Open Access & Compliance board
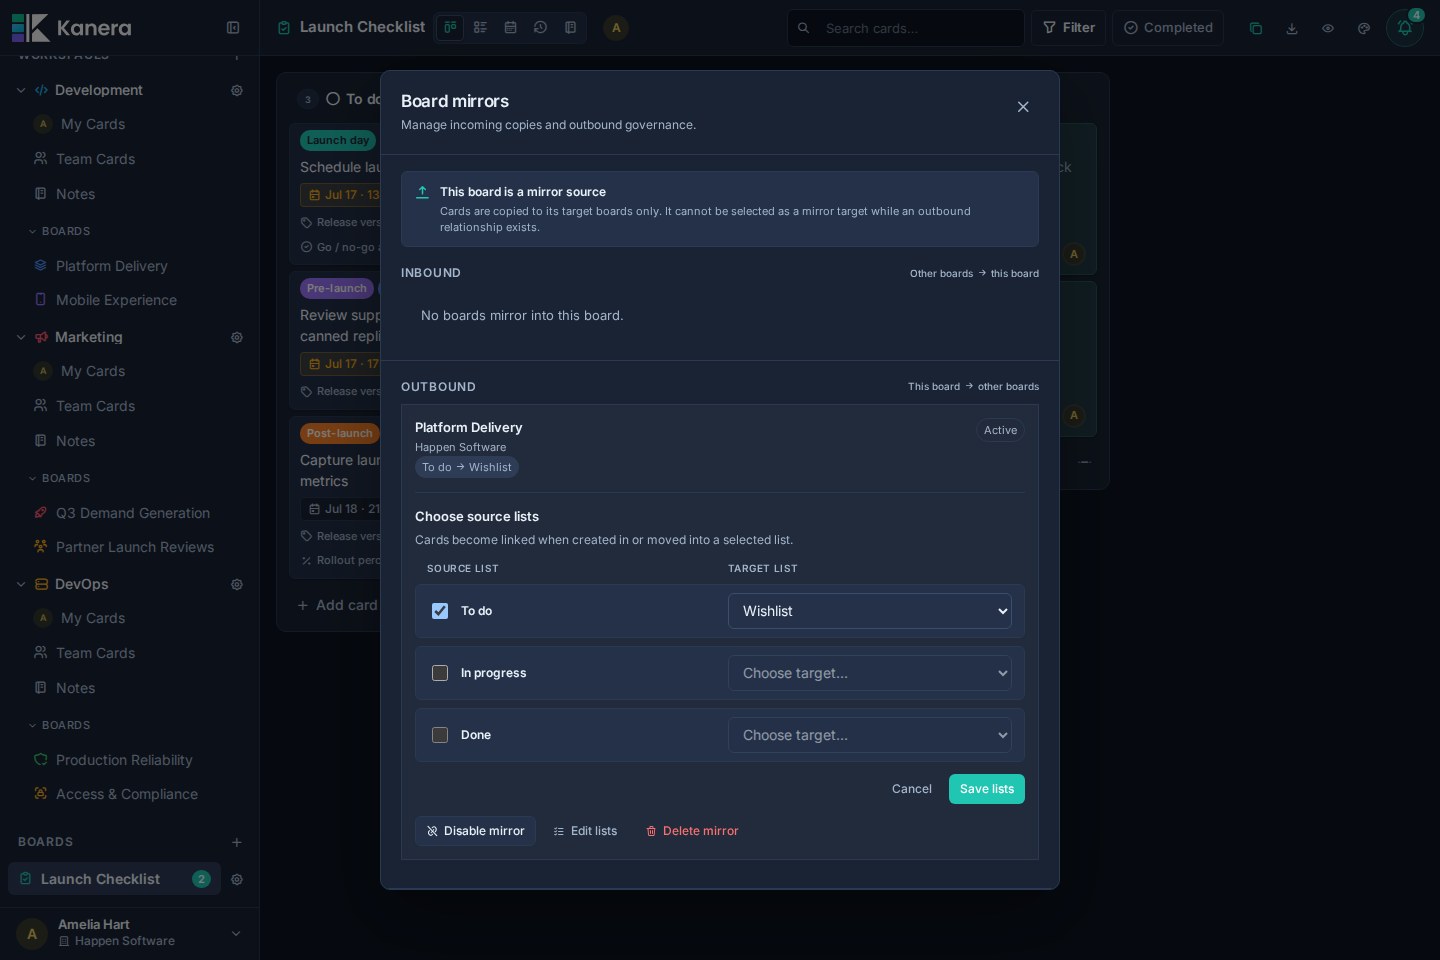 [127, 794]
